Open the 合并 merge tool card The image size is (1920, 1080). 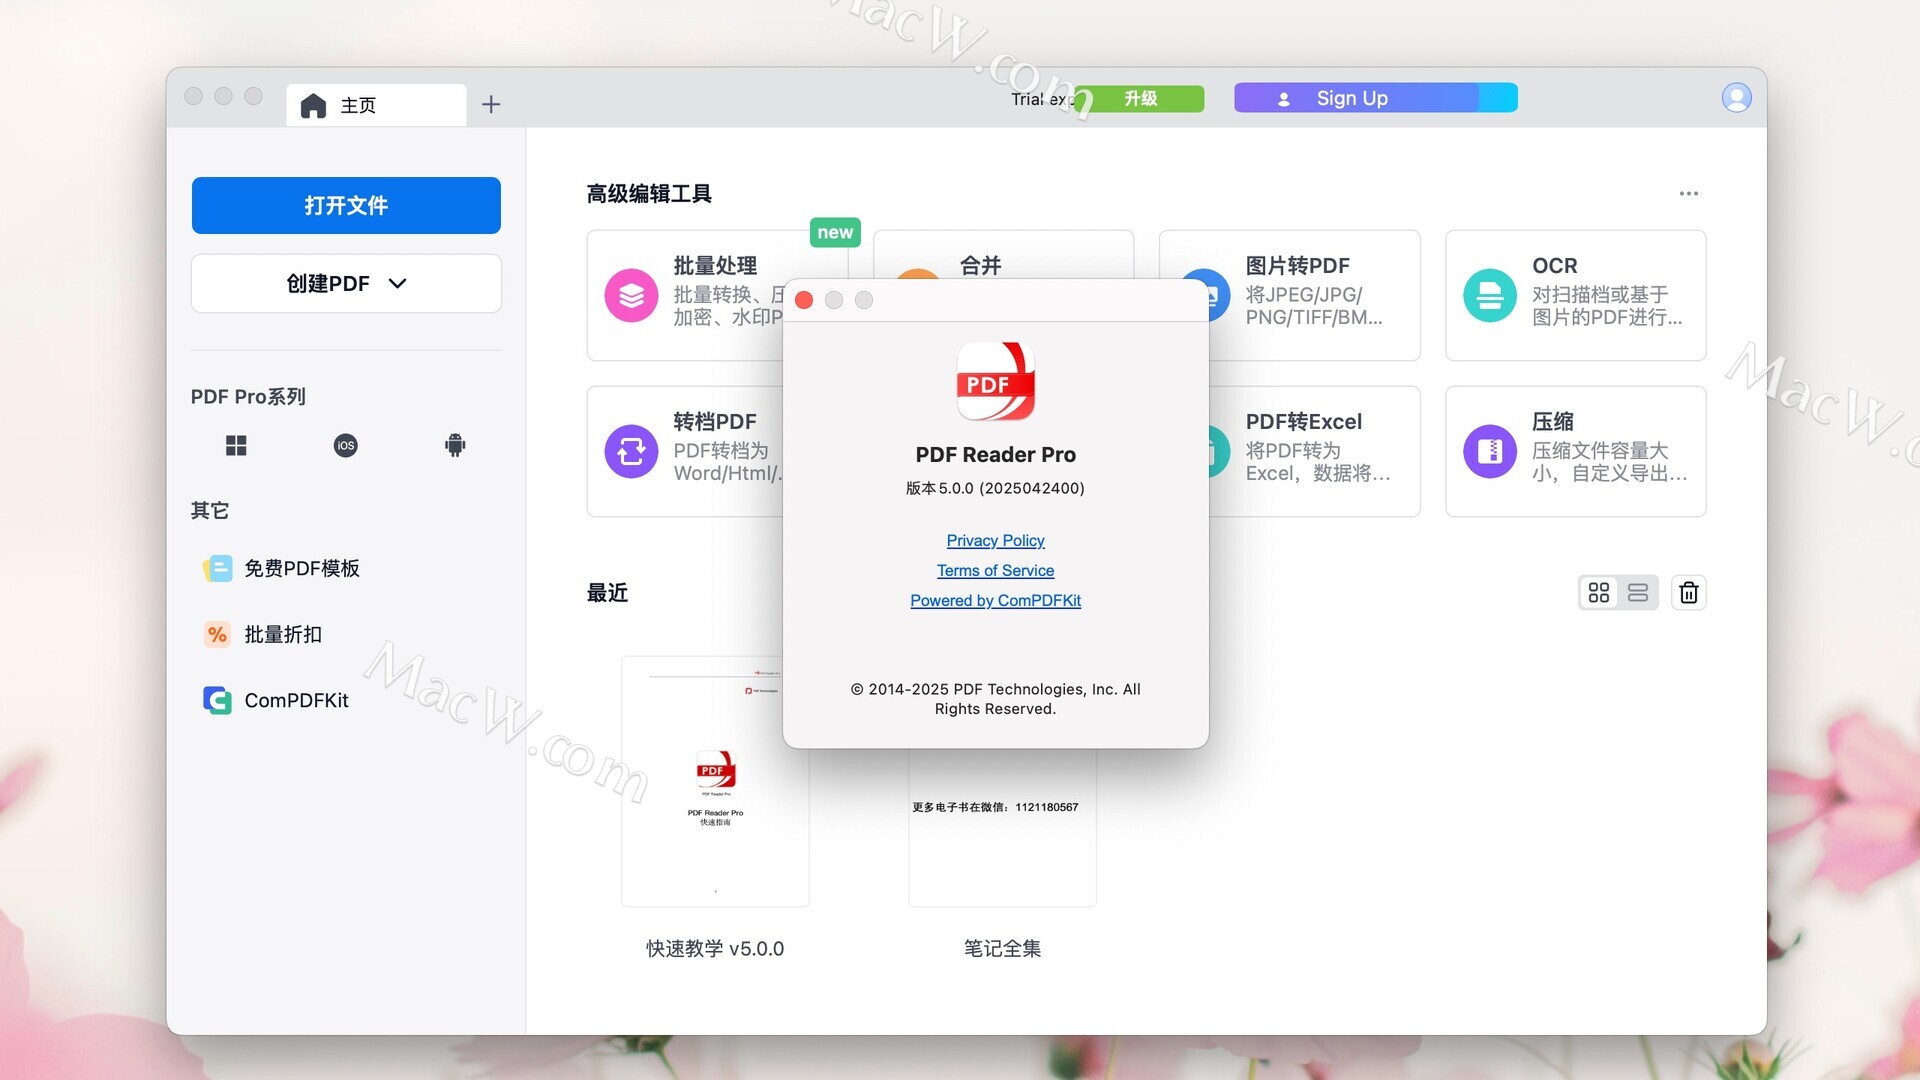pyautogui.click(x=1003, y=255)
